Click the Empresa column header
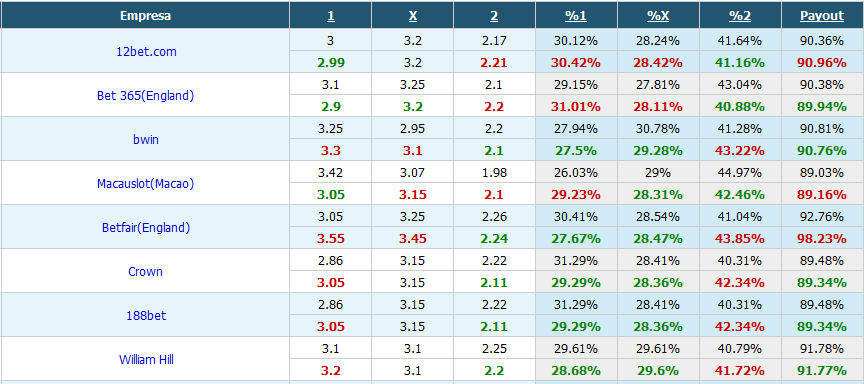This screenshot has width=864, height=384. click(145, 16)
